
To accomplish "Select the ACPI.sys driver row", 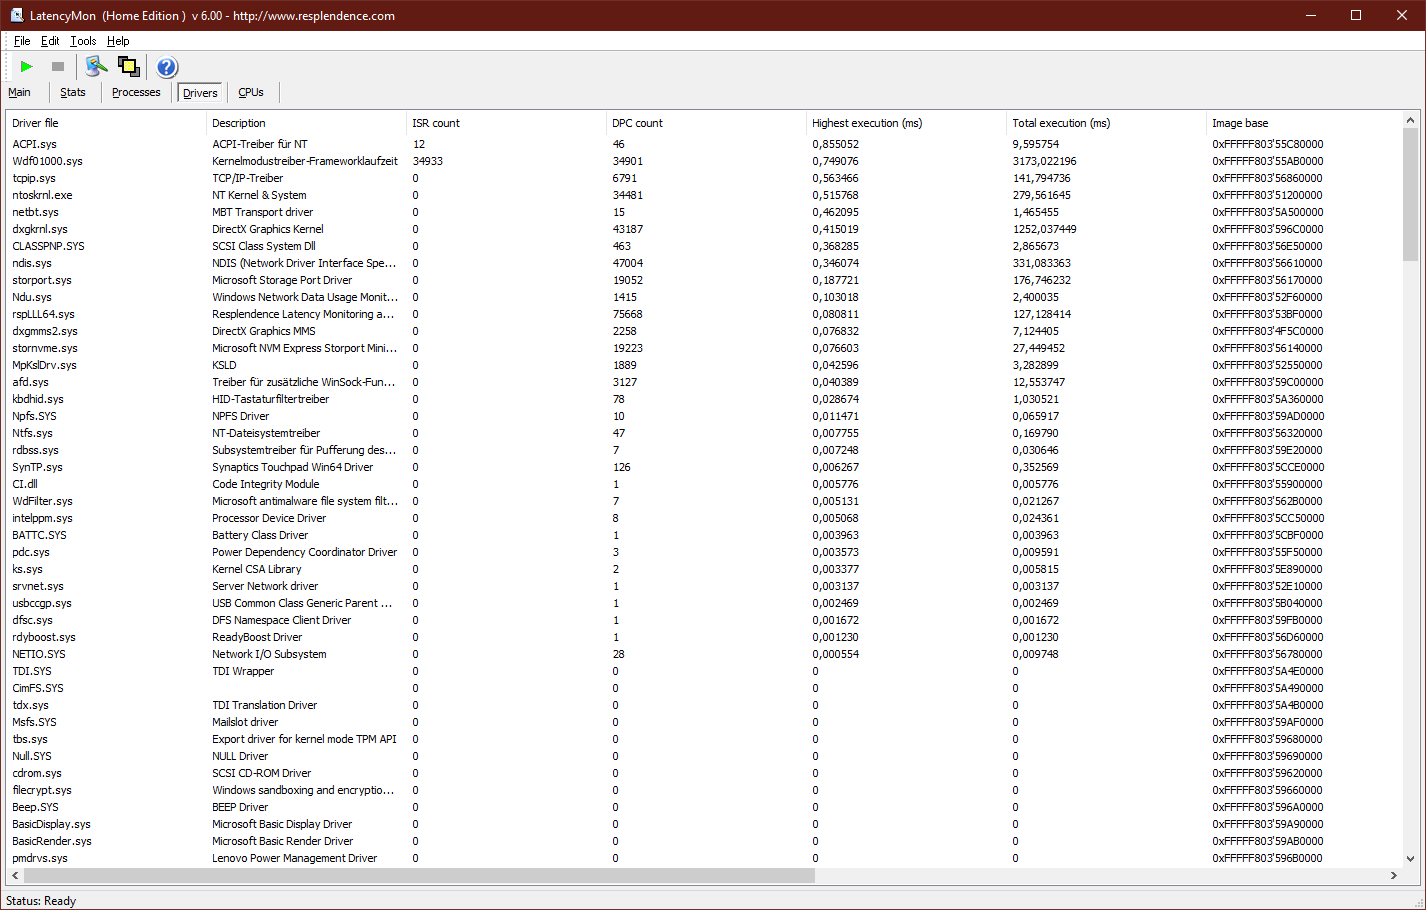I will (x=704, y=144).
